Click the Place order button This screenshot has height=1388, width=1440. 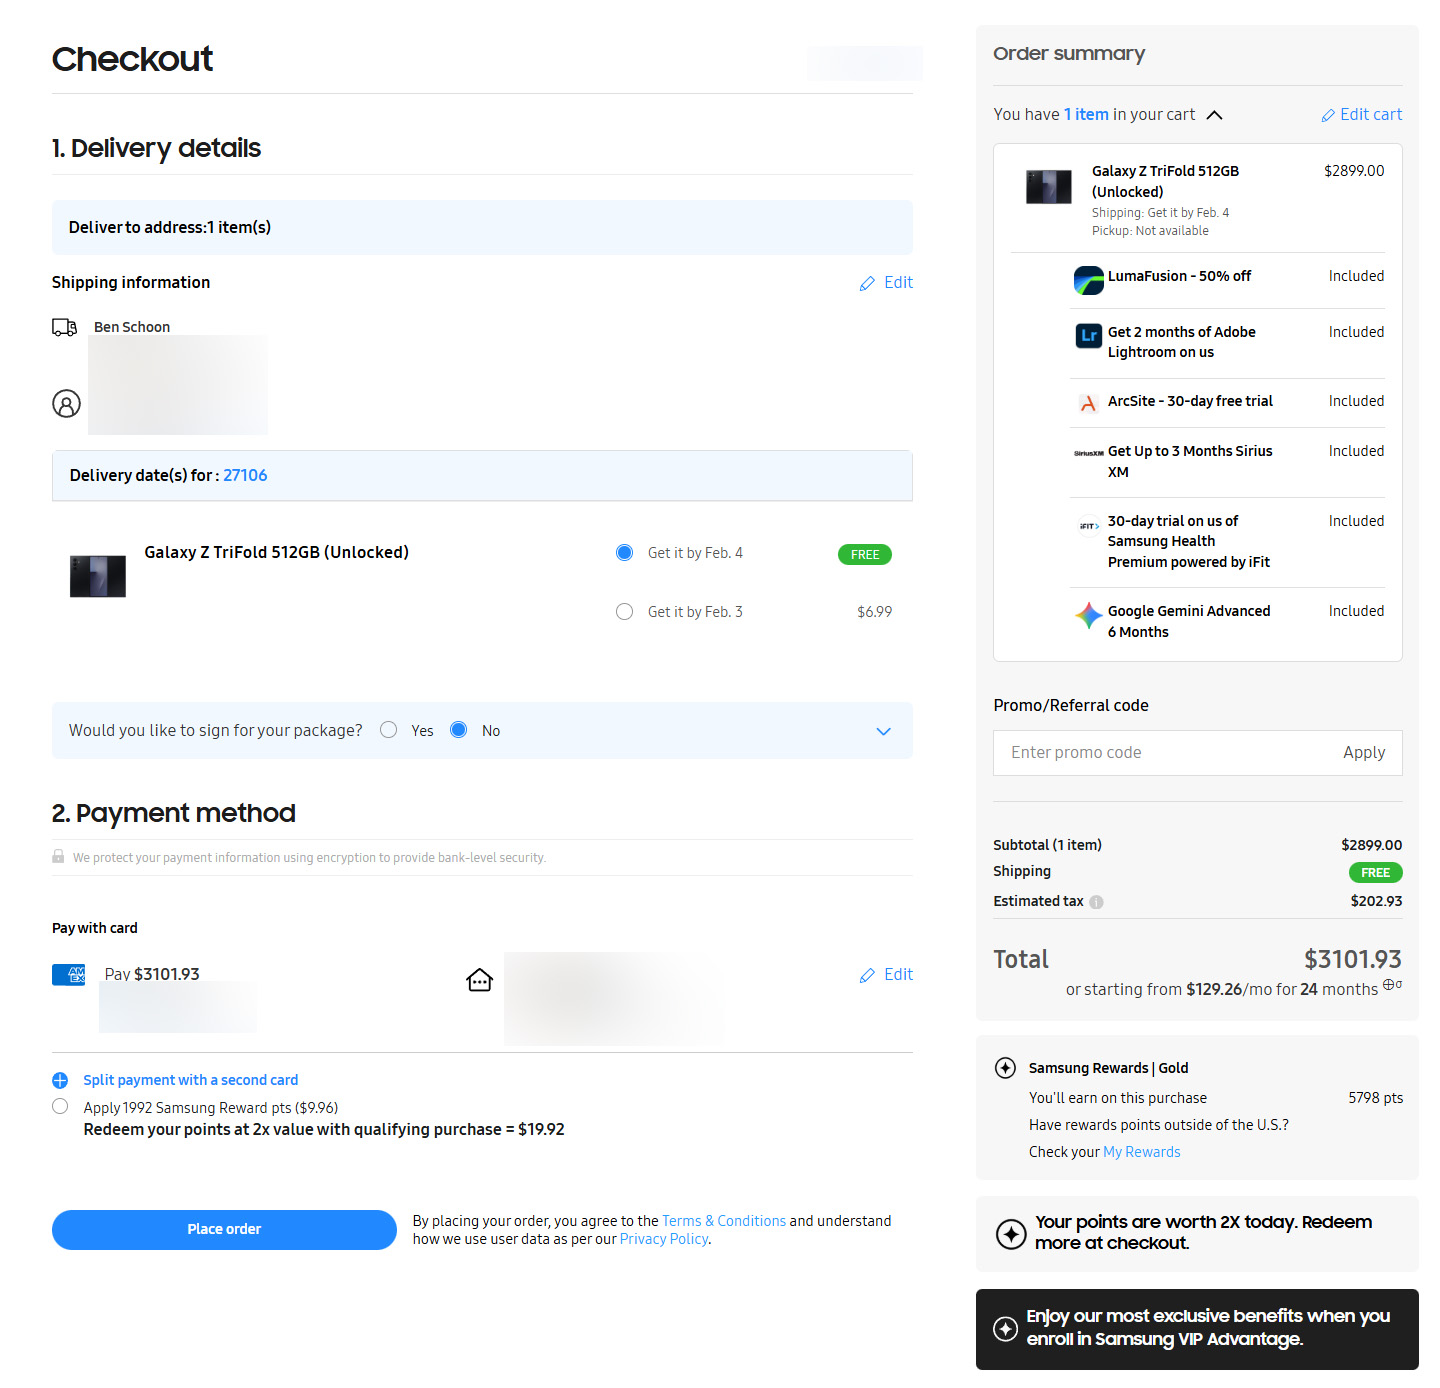(224, 1229)
